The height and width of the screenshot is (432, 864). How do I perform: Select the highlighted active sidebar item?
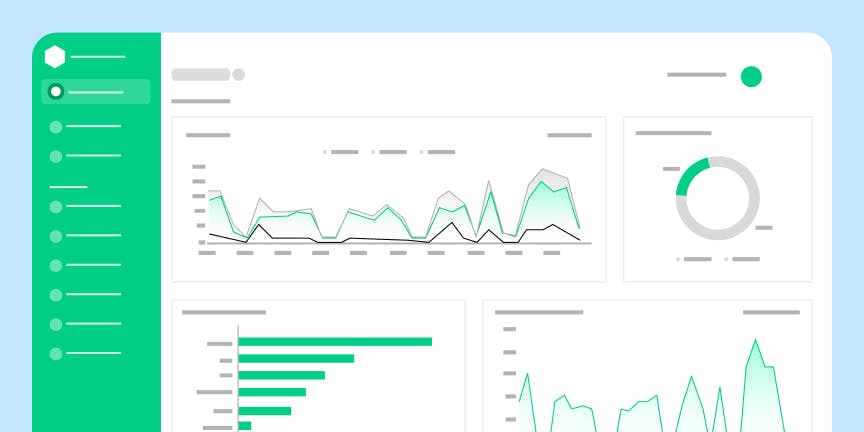point(96,91)
